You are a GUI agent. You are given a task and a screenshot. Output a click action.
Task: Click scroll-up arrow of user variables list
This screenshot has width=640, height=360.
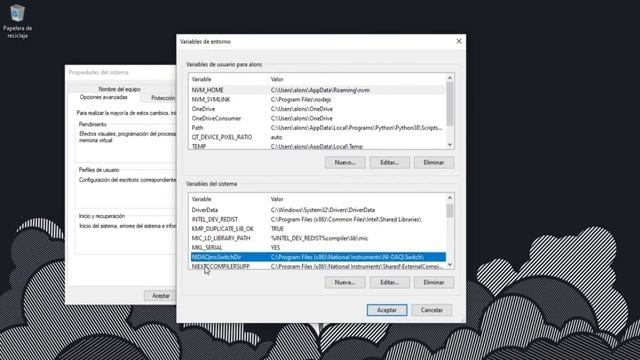click(x=450, y=78)
